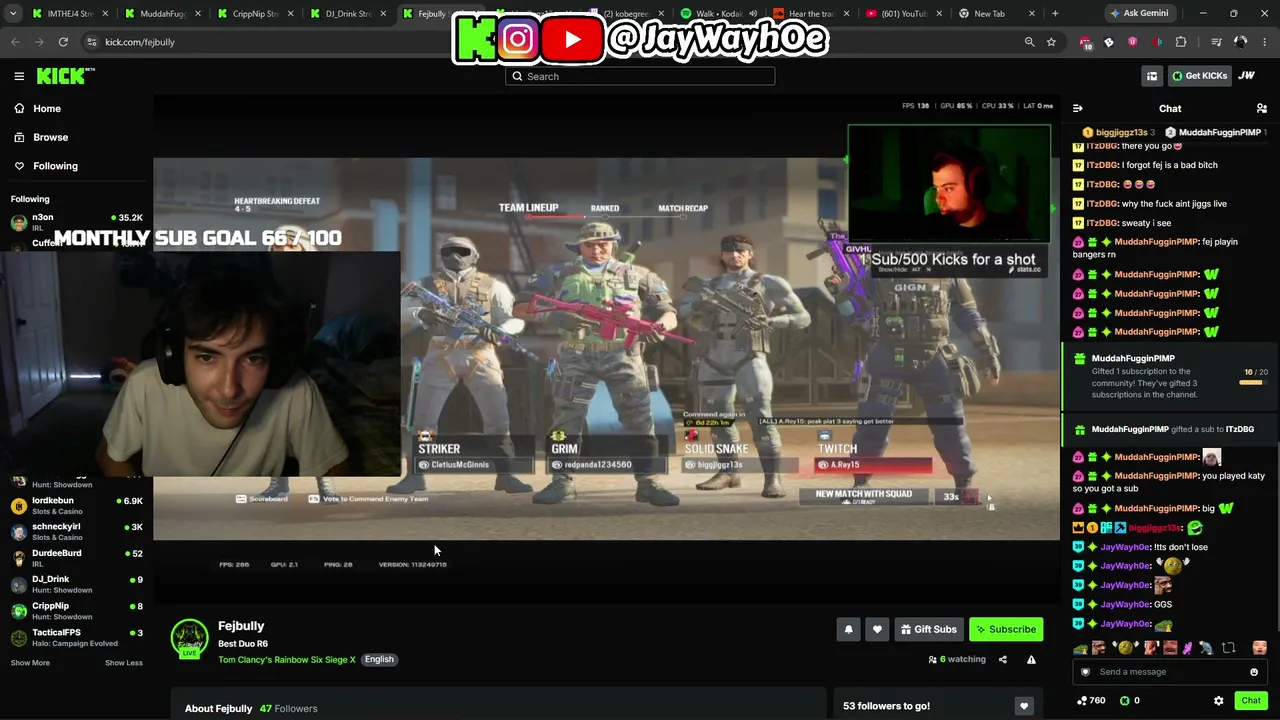Subscribe to Fejbully's channel
Image resolution: width=1280 pixels, height=720 pixels.
pyautogui.click(x=1006, y=629)
